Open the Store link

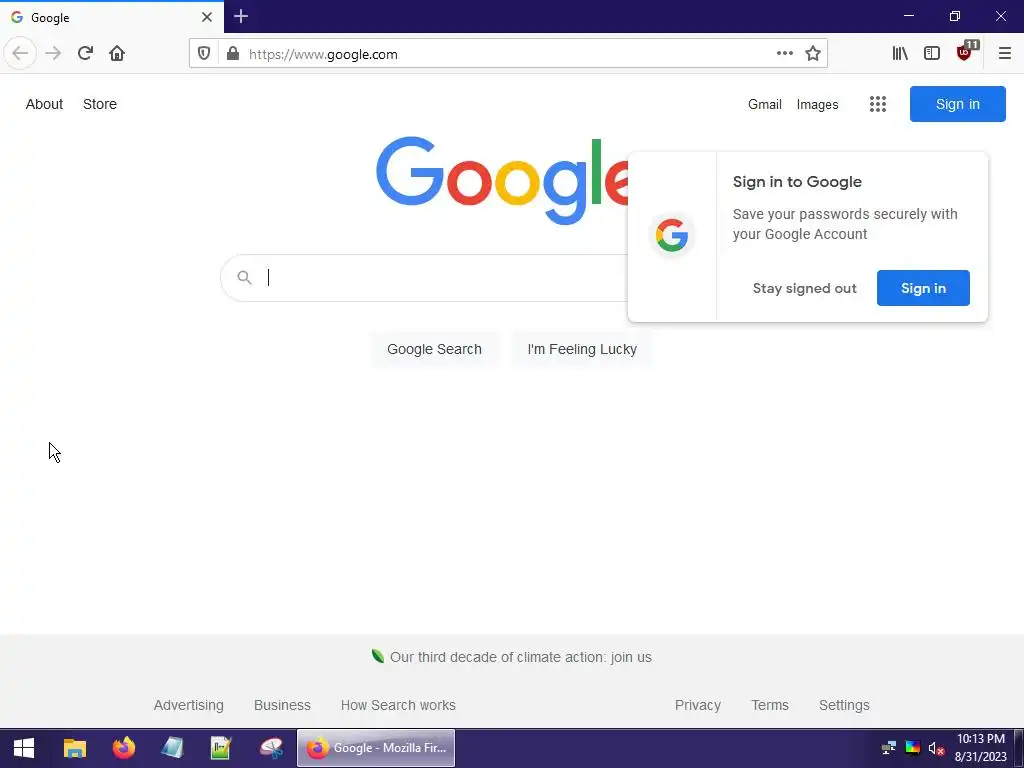pos(100,104)
